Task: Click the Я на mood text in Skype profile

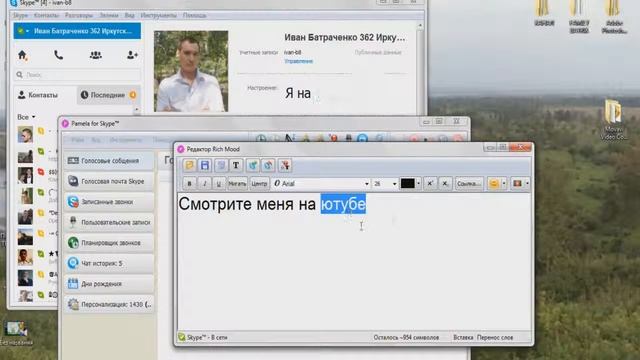Action: tap(298, 93)
